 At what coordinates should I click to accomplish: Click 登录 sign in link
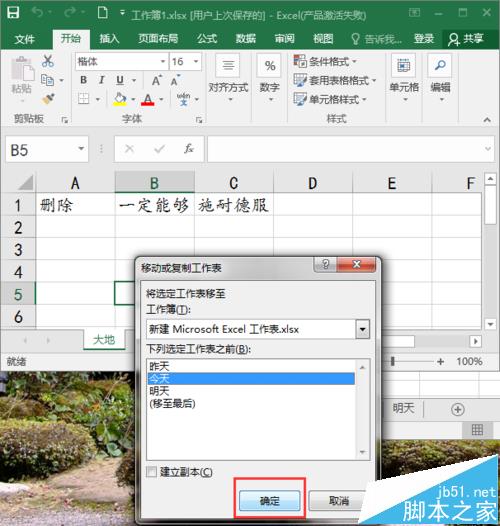coord(424,39)
